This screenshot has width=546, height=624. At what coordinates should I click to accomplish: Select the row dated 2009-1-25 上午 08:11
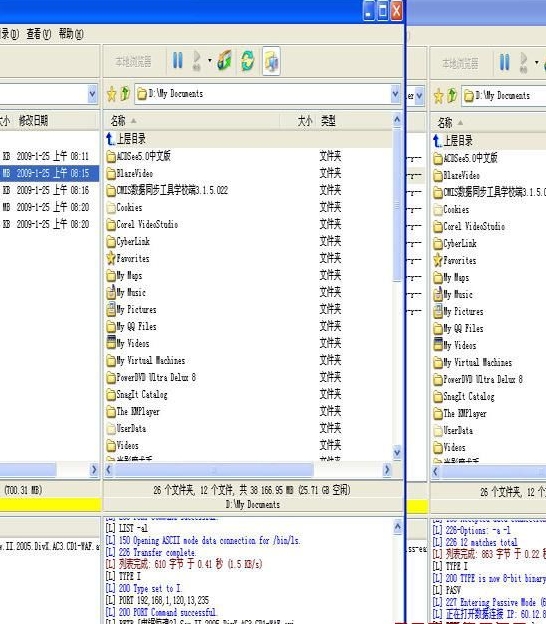pos(49,156)
